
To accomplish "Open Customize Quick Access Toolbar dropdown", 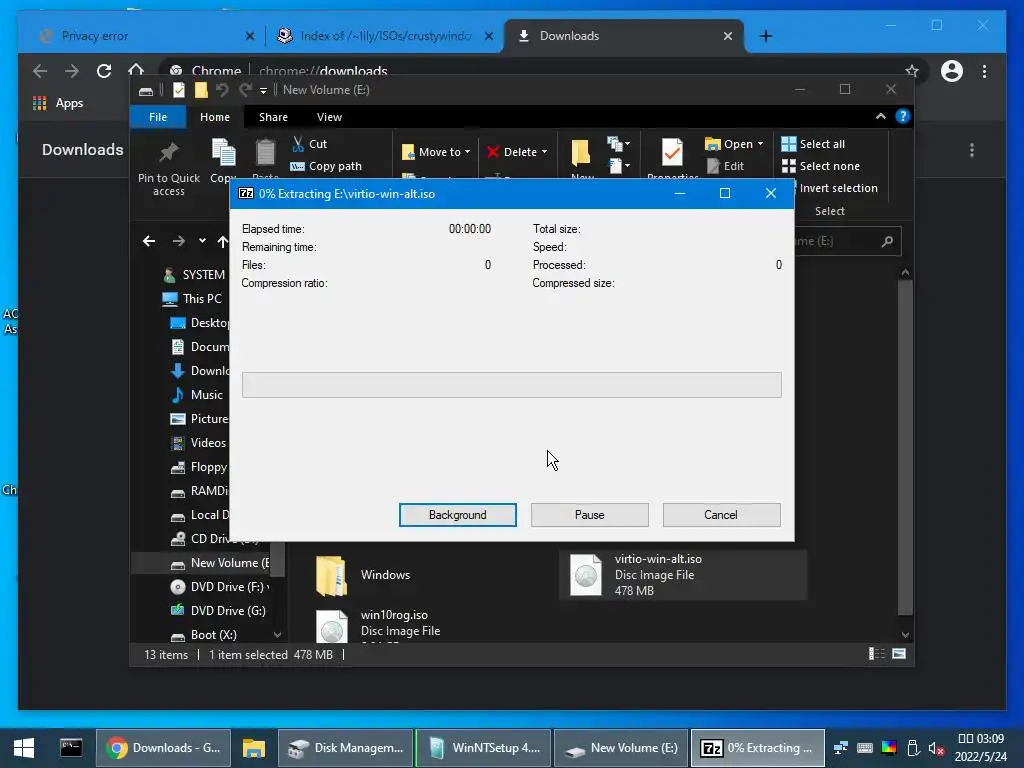I will 263,91.
